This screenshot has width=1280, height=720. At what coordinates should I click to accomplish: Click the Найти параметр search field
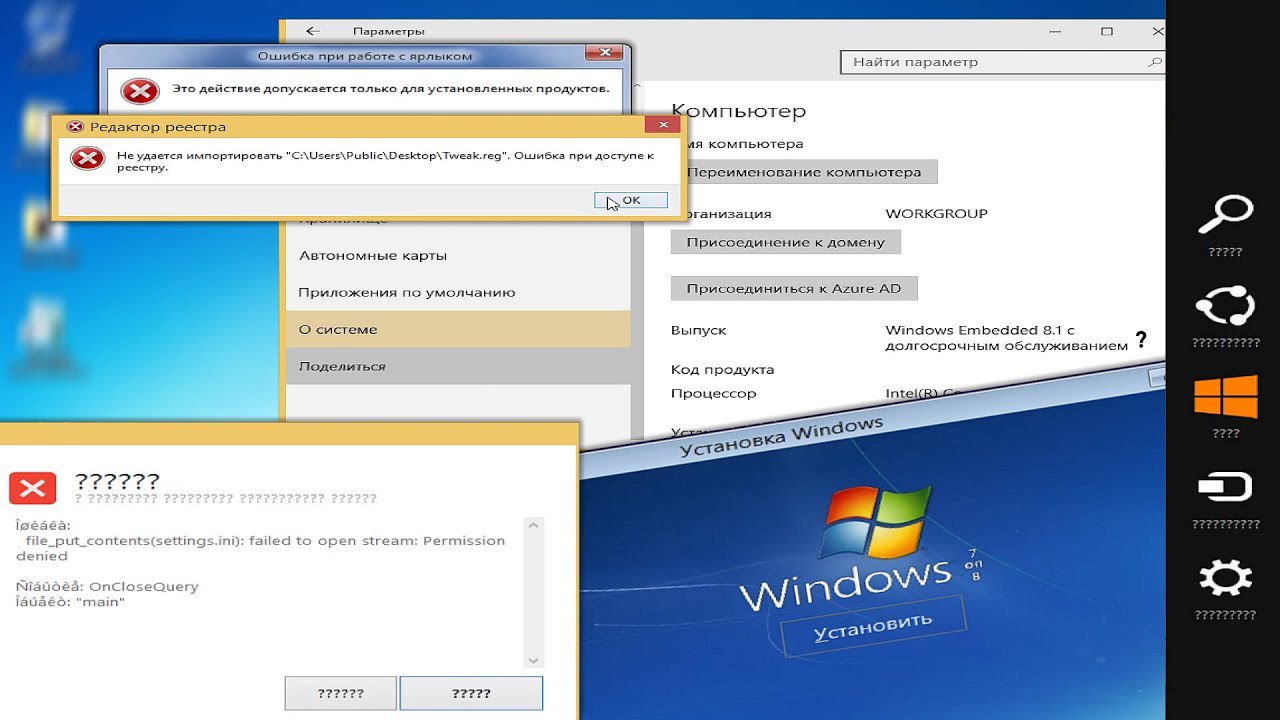click(1003, 62)
